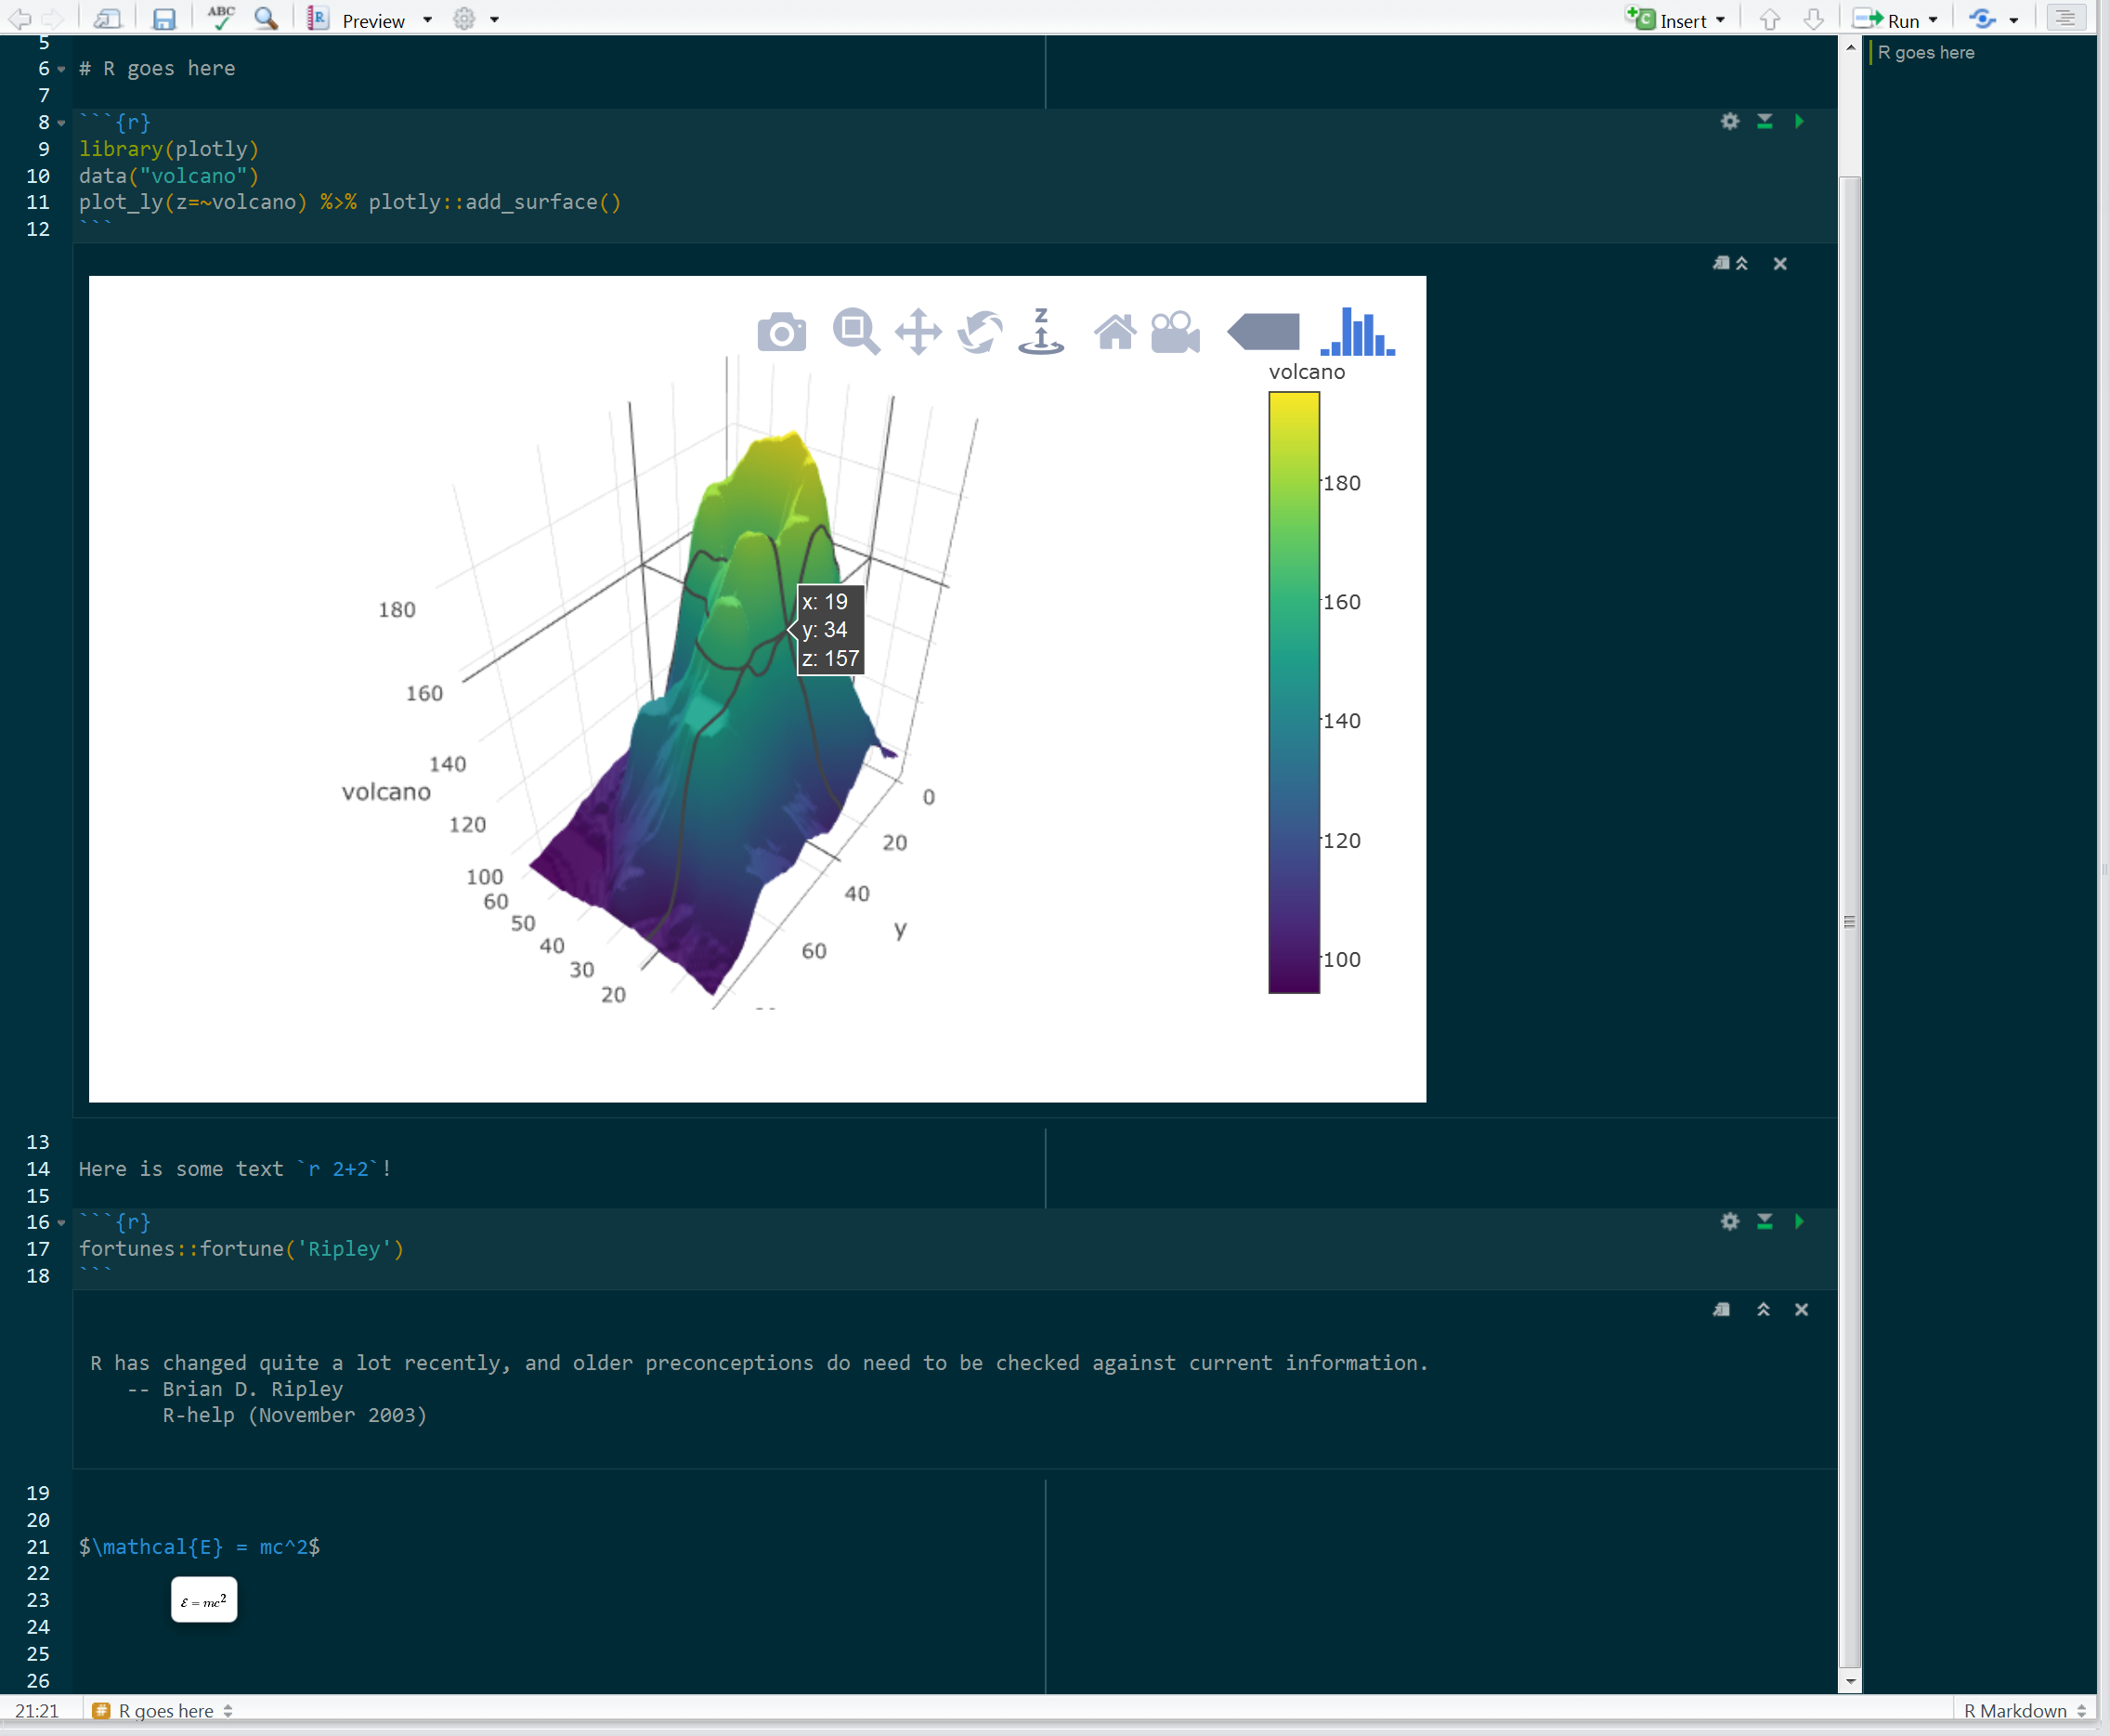Go back to previous source location
The image size is (2110, 1736).
coord(20,19)
